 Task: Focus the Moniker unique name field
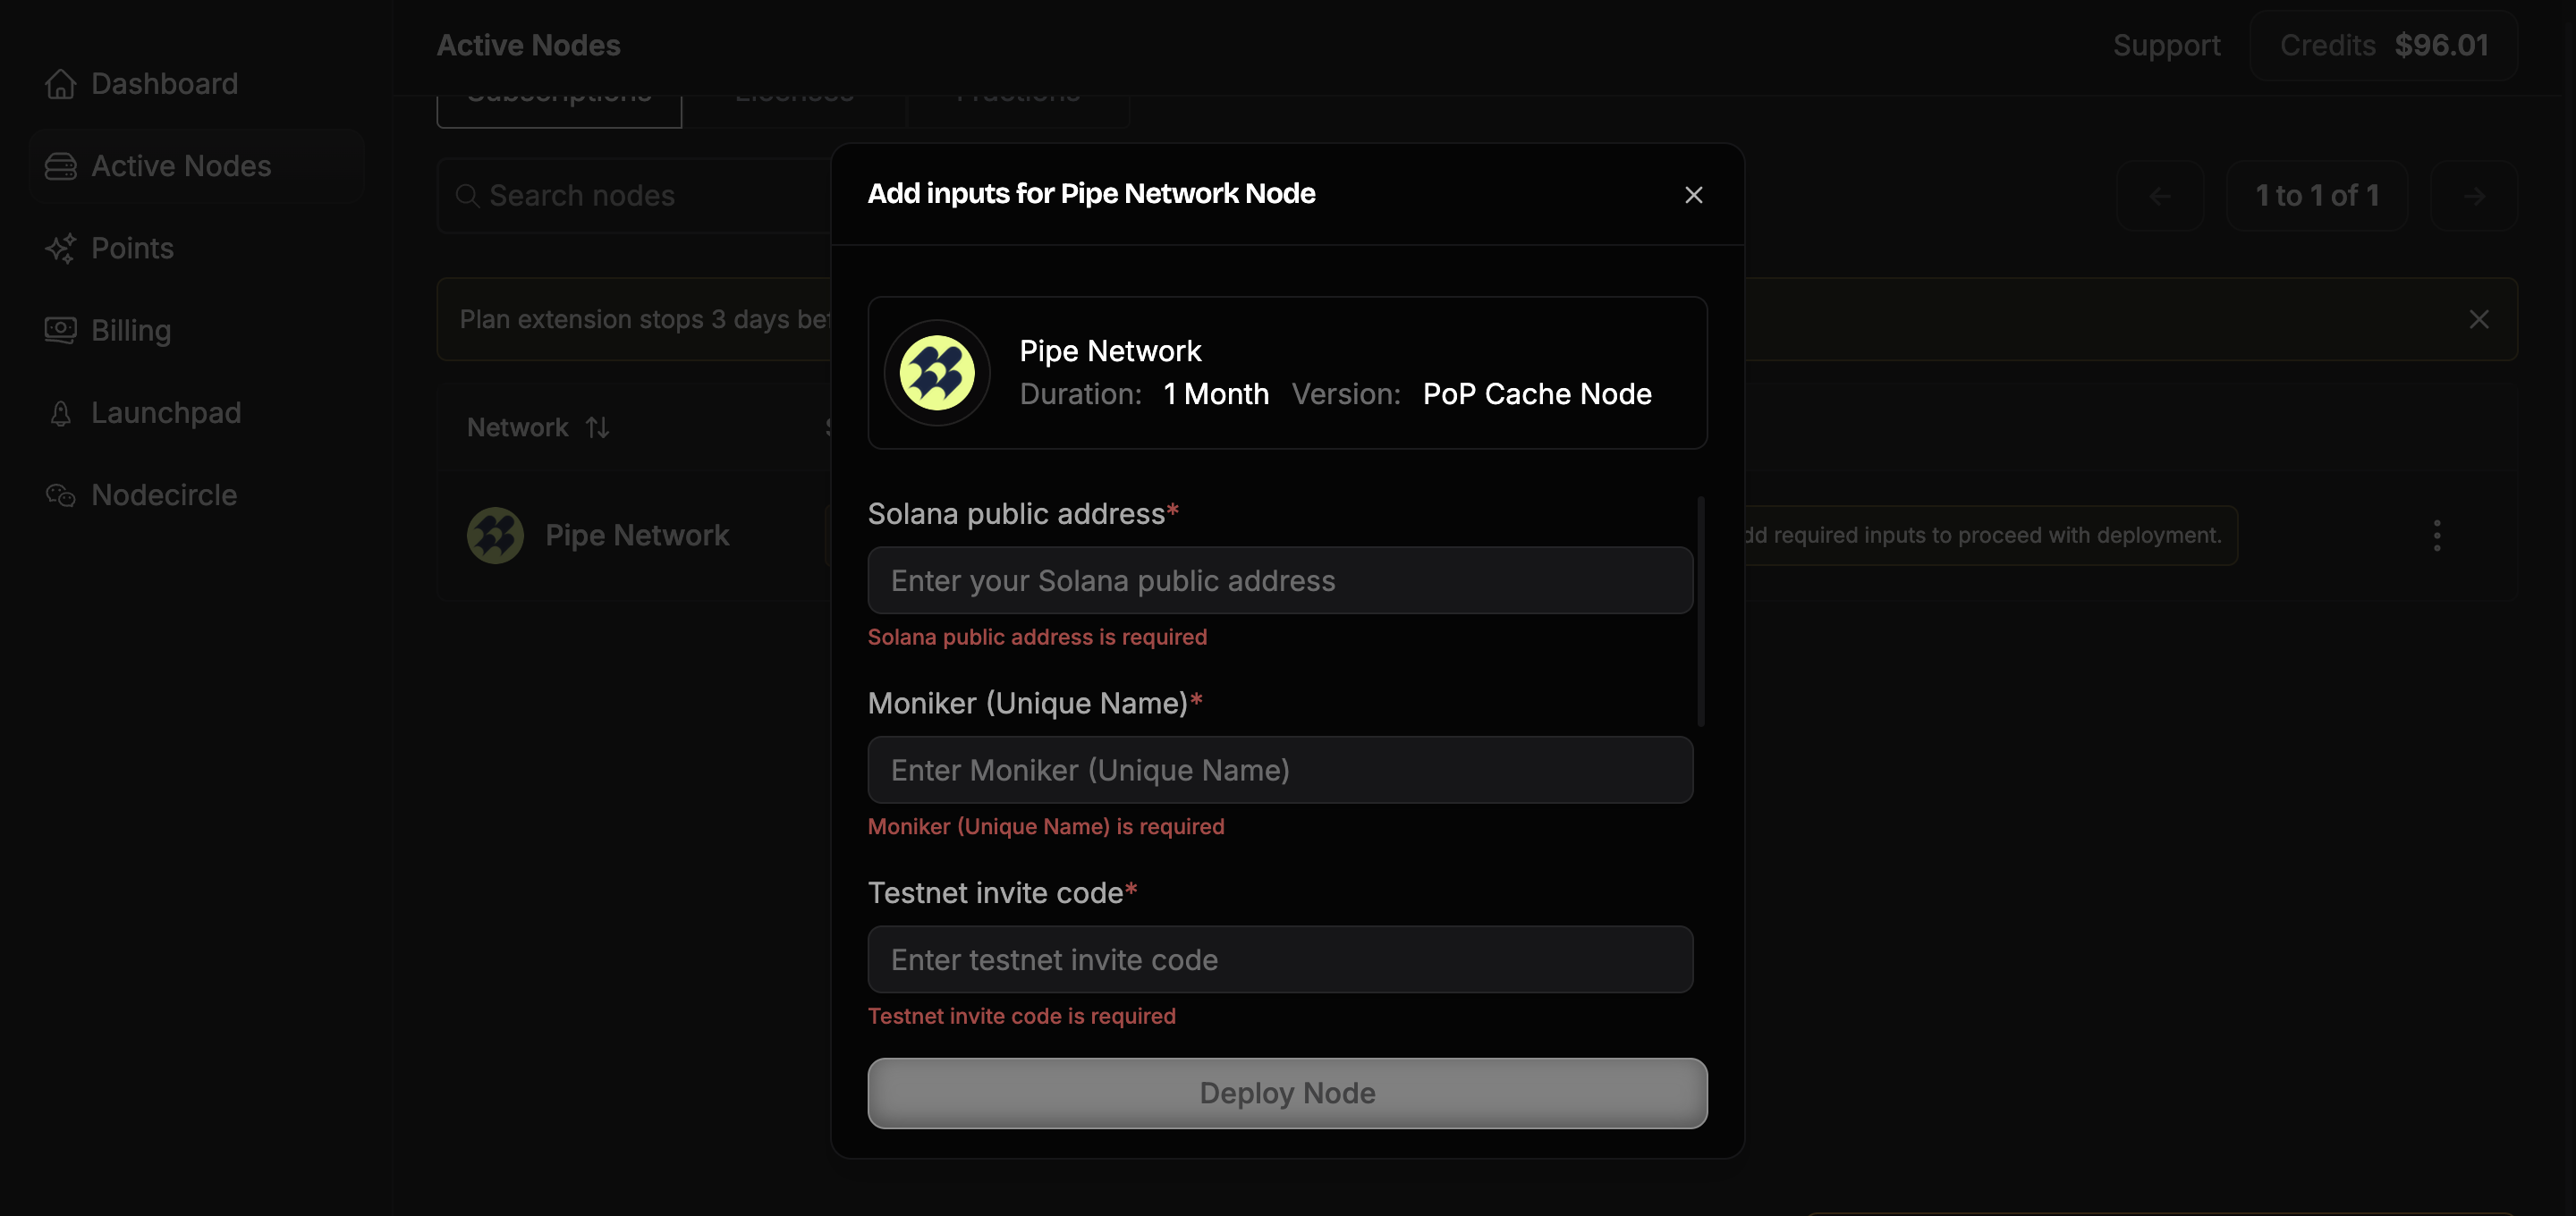1280,770
